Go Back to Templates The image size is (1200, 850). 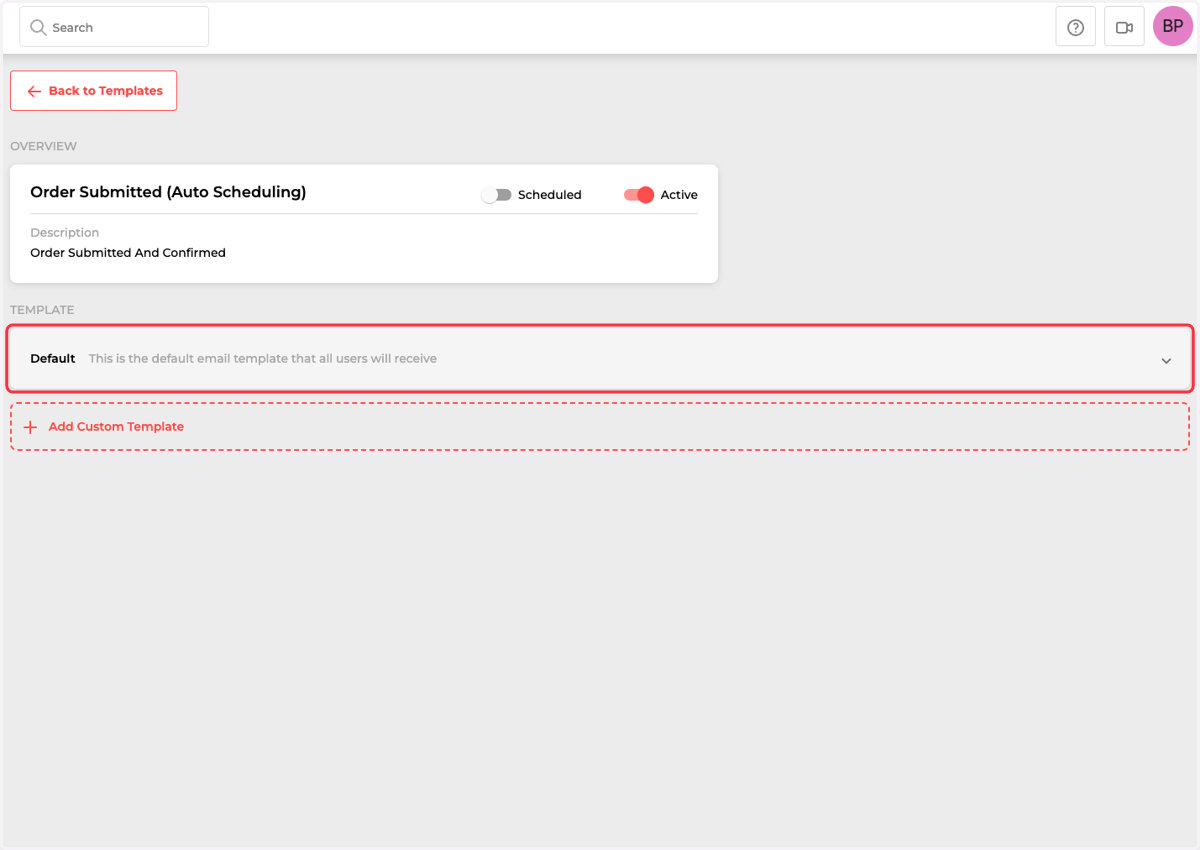pyautogui.click(x=94, y=90)
